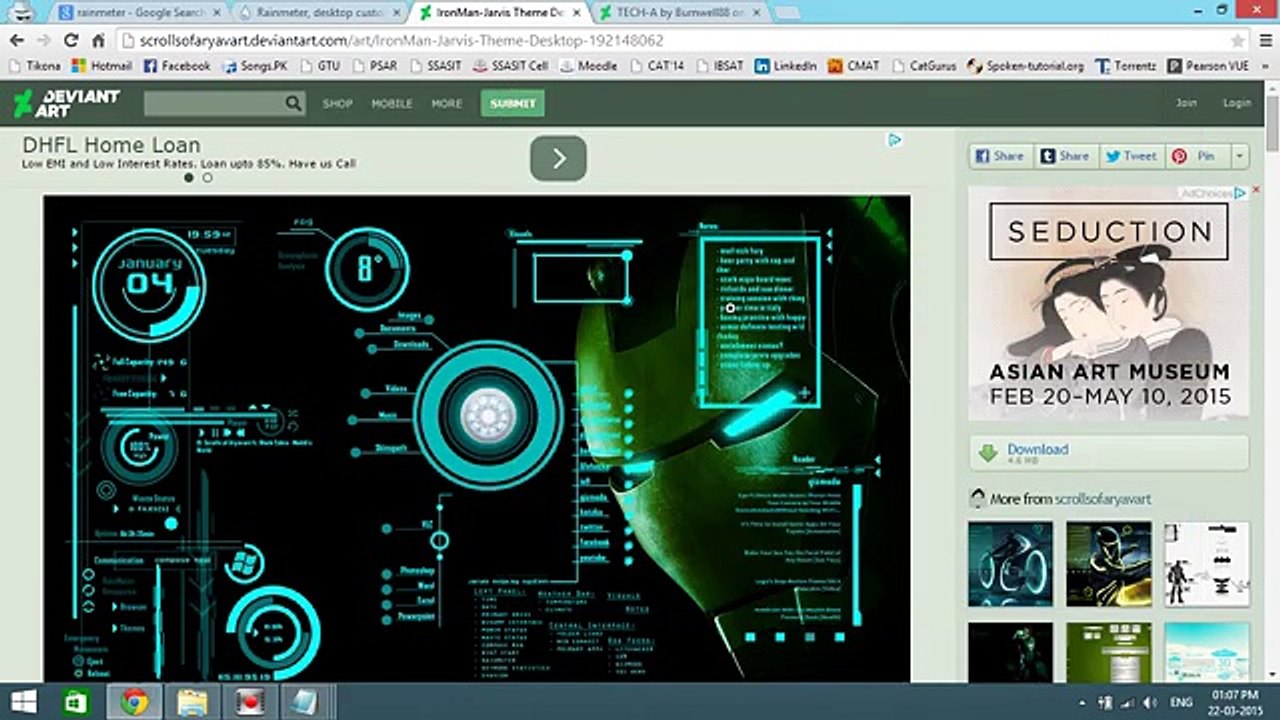Image resolution: width=1280 pixels, height=720 pixels.
Task: Click the Pinterest Pin button
Action: pos(1196,156)
